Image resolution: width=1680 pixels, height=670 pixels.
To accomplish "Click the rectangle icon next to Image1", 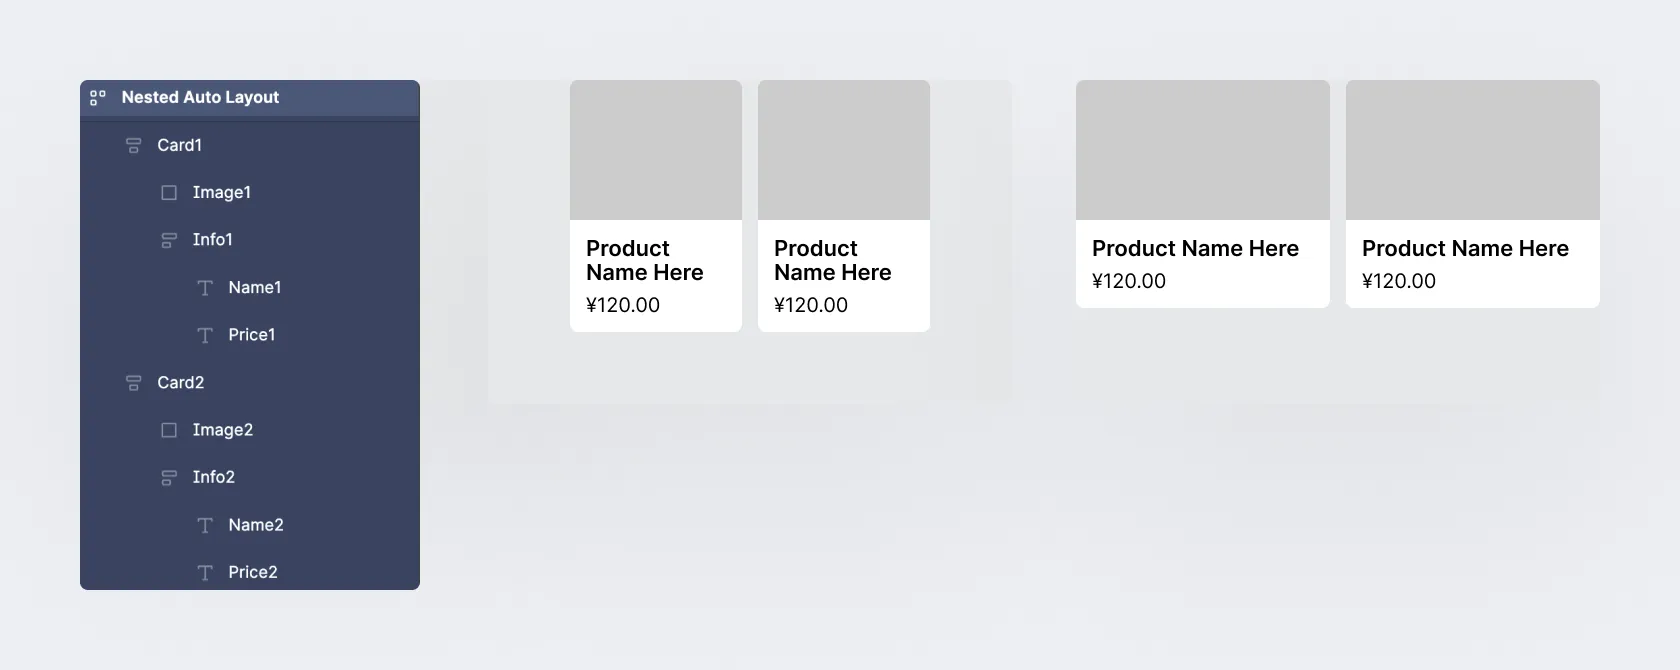I will [169, 193].
